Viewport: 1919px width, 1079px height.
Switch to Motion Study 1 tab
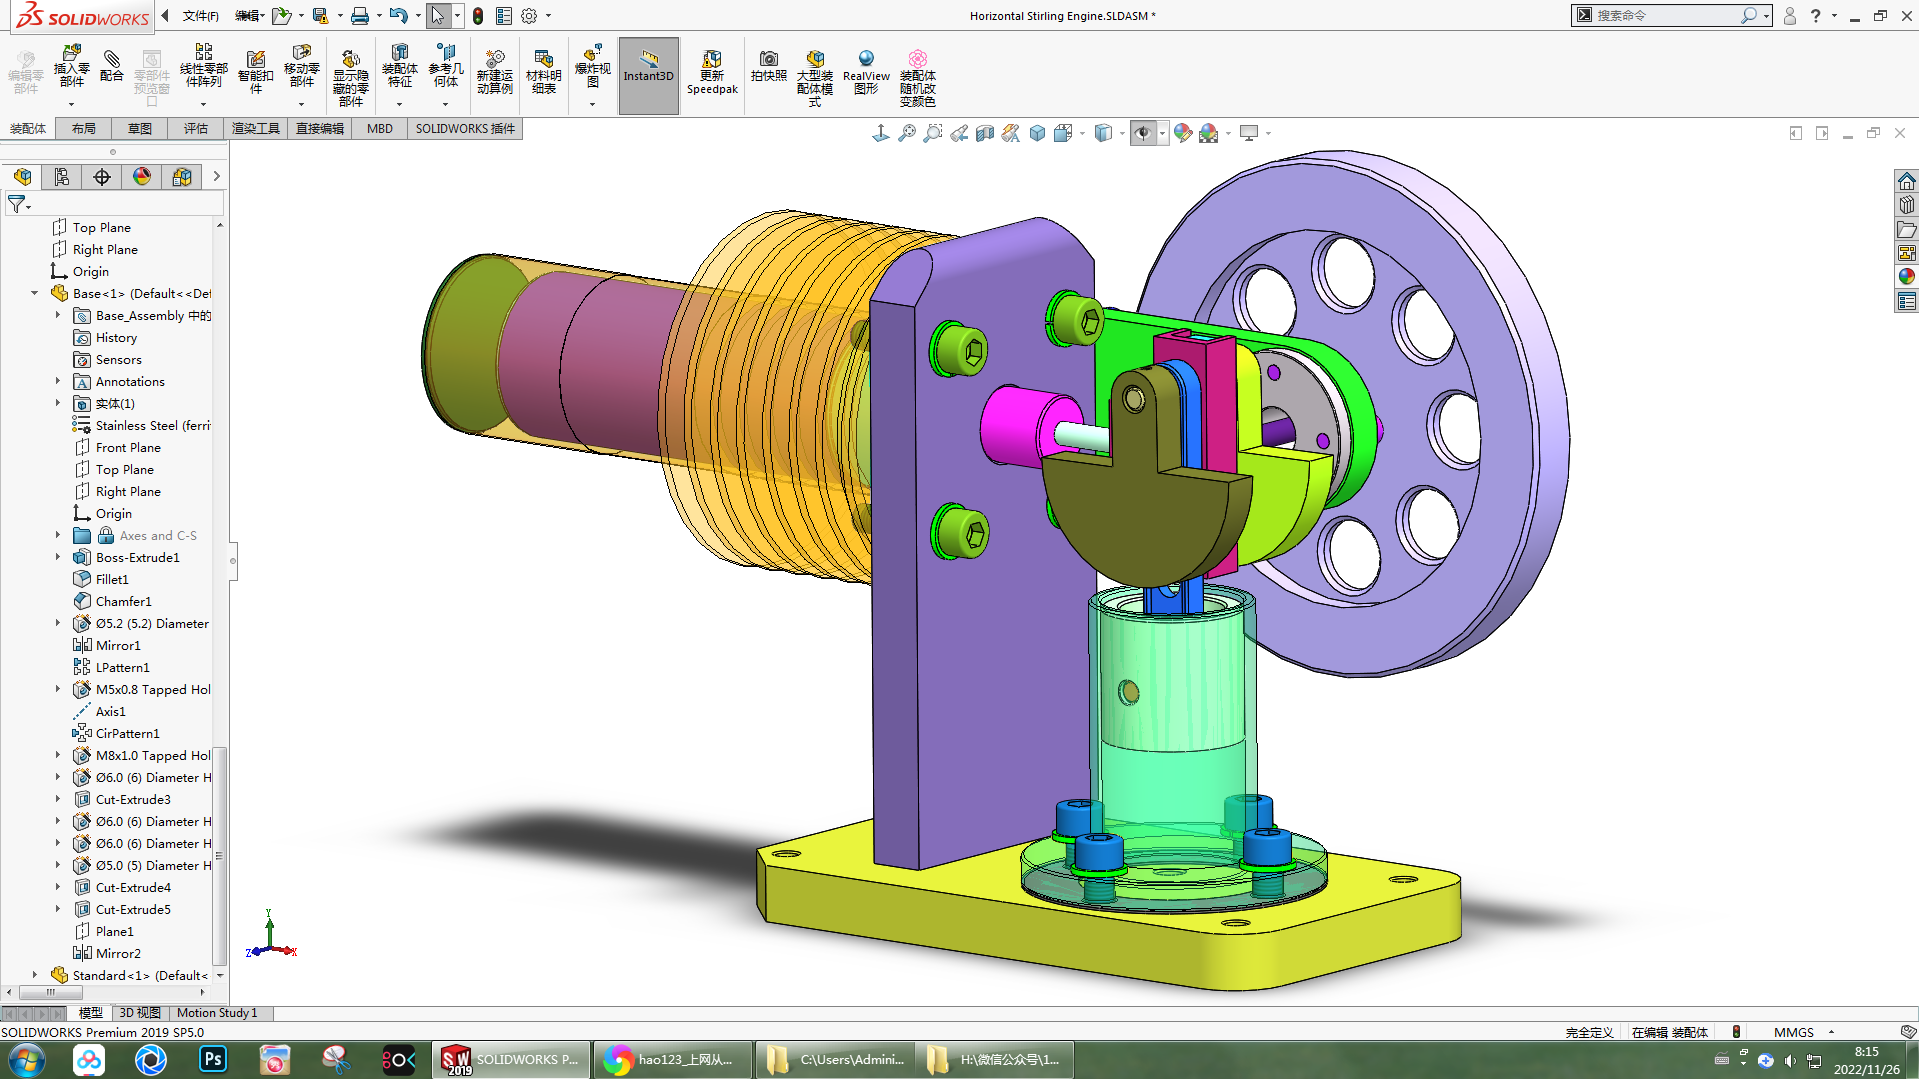point(217,1013)
